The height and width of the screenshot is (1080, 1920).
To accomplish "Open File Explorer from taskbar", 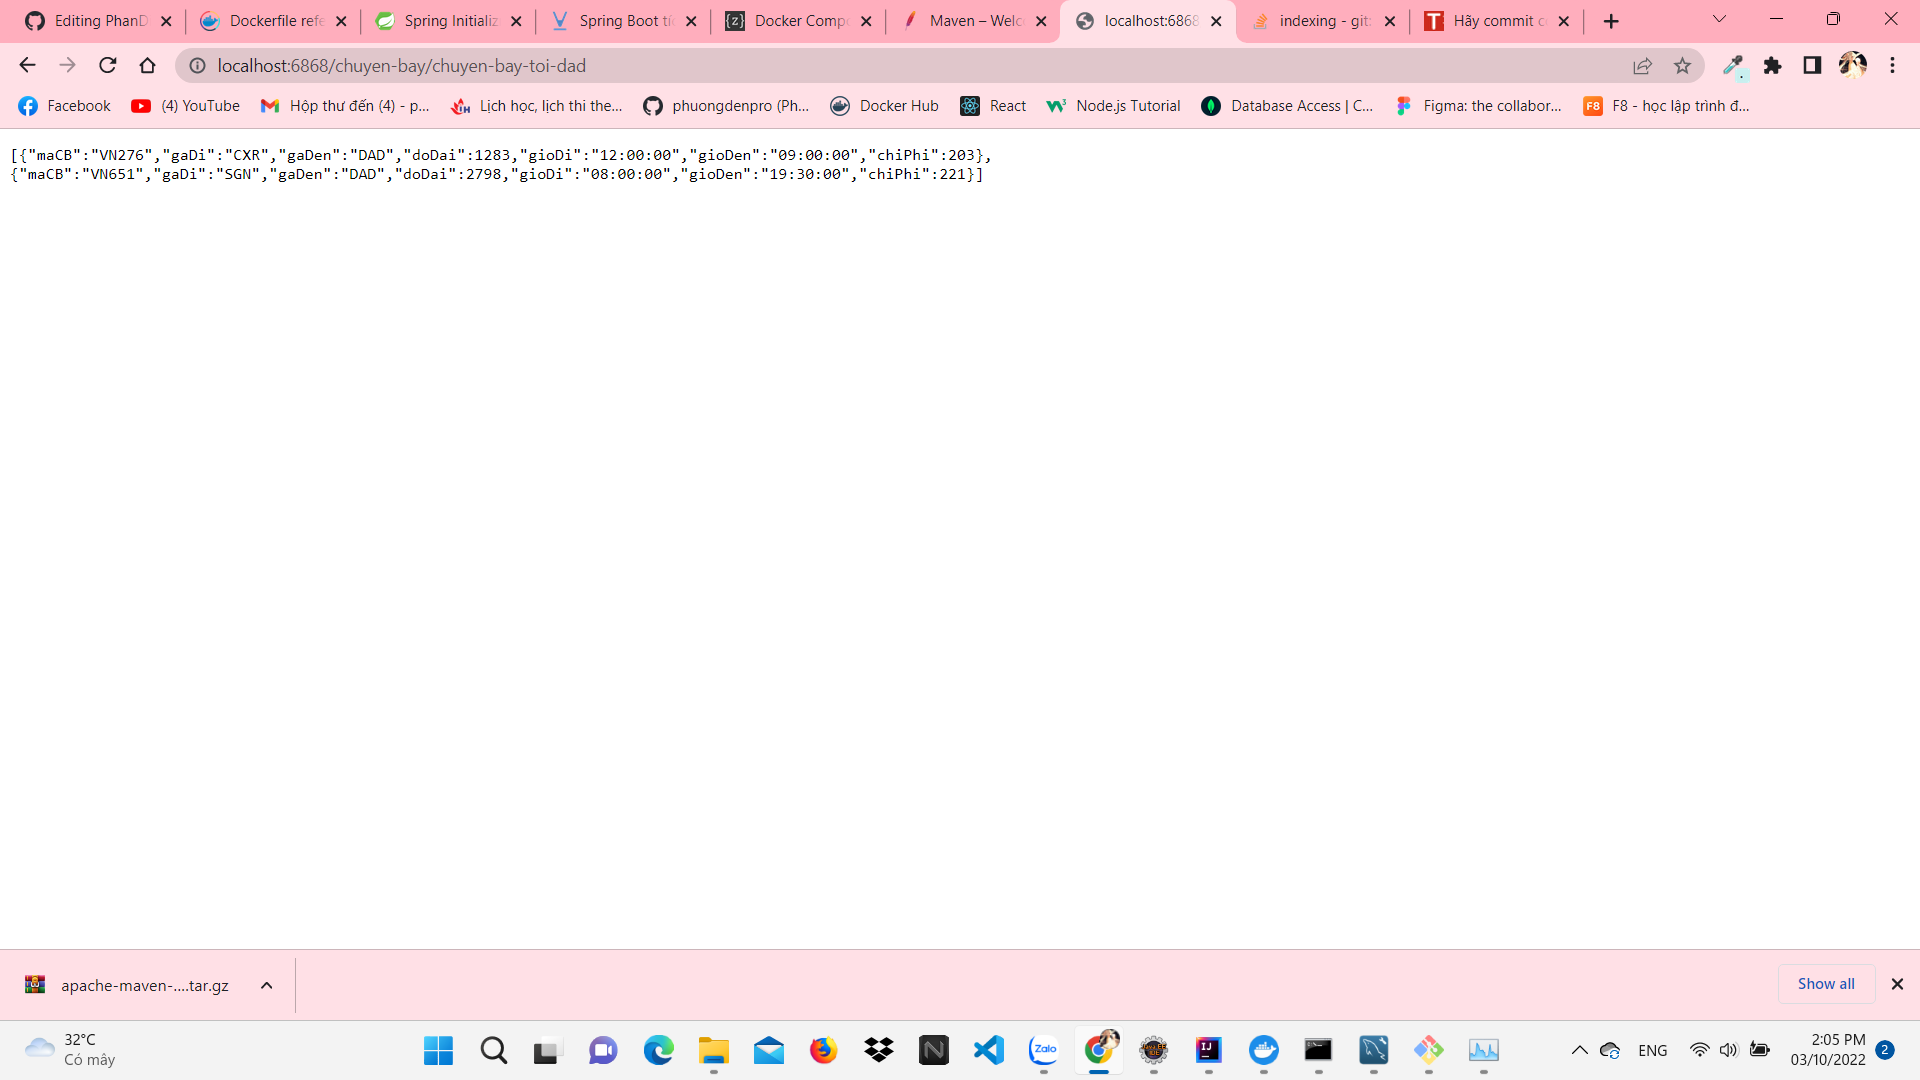I will click(713, 1050).
